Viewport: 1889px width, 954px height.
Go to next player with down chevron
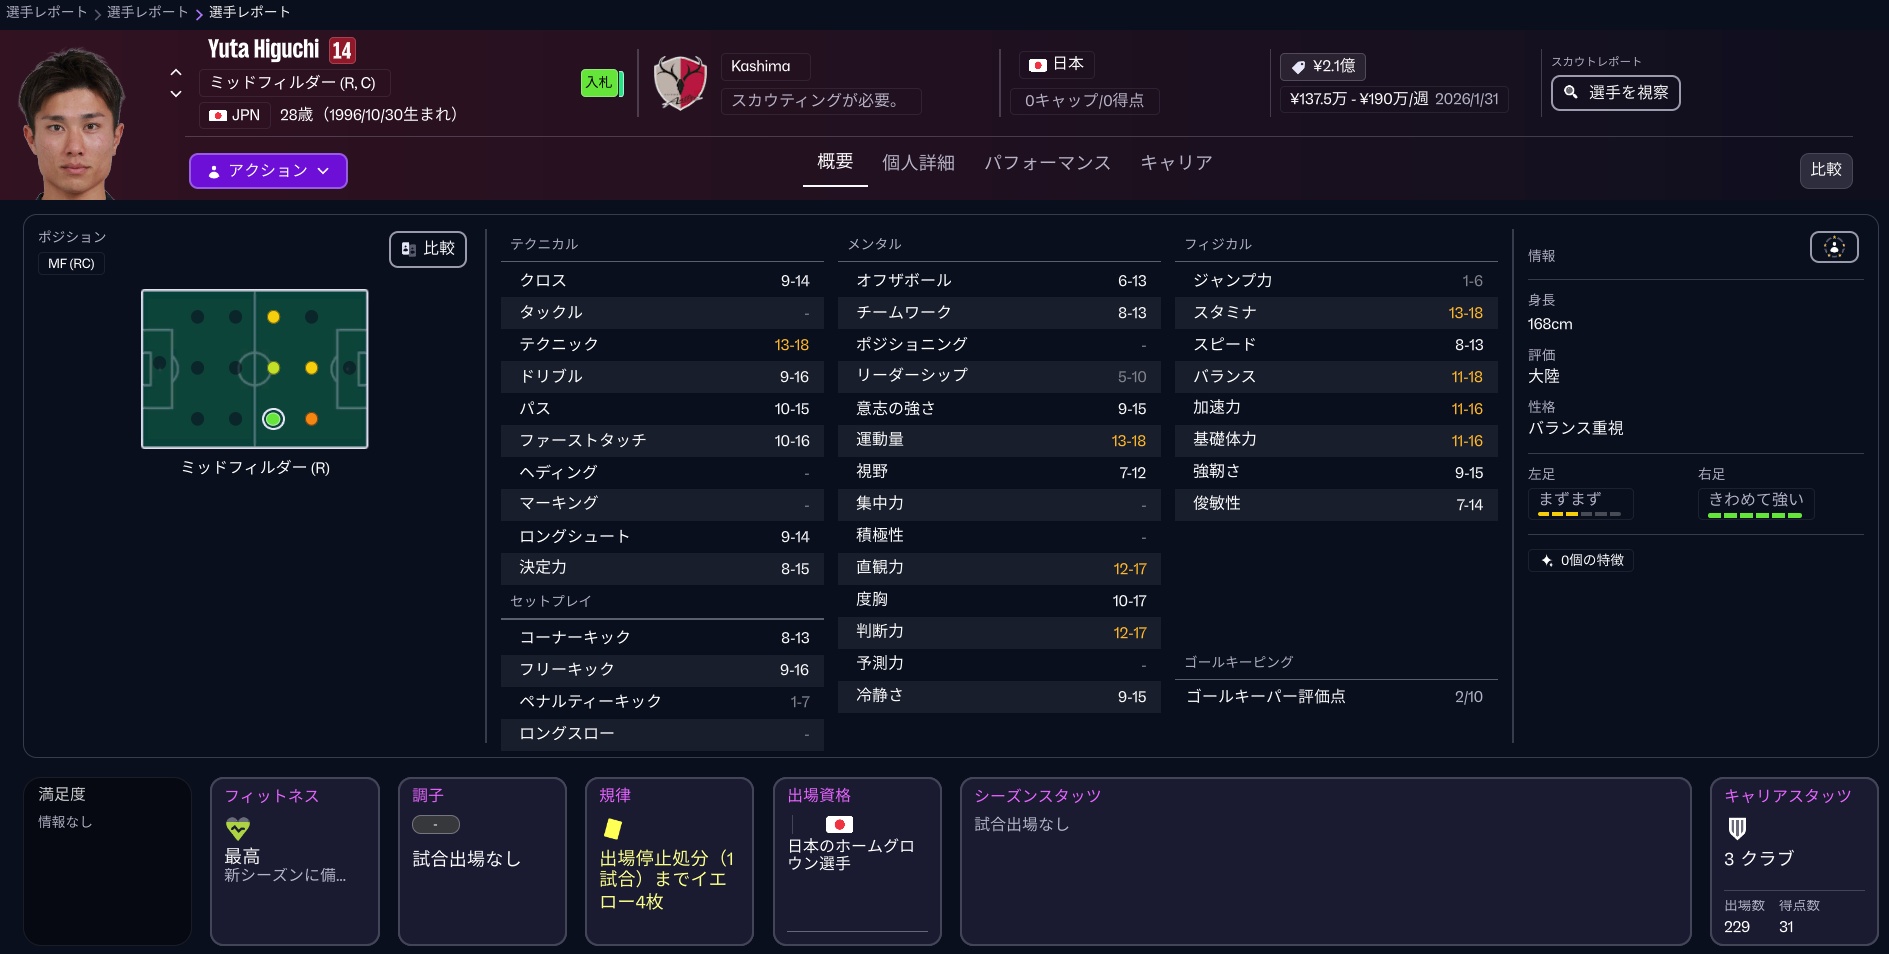coord(176,94)
